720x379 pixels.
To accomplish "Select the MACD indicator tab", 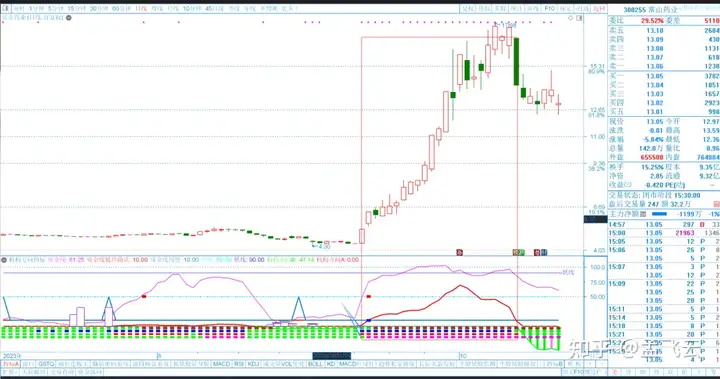I will click(x=221, y=364).
